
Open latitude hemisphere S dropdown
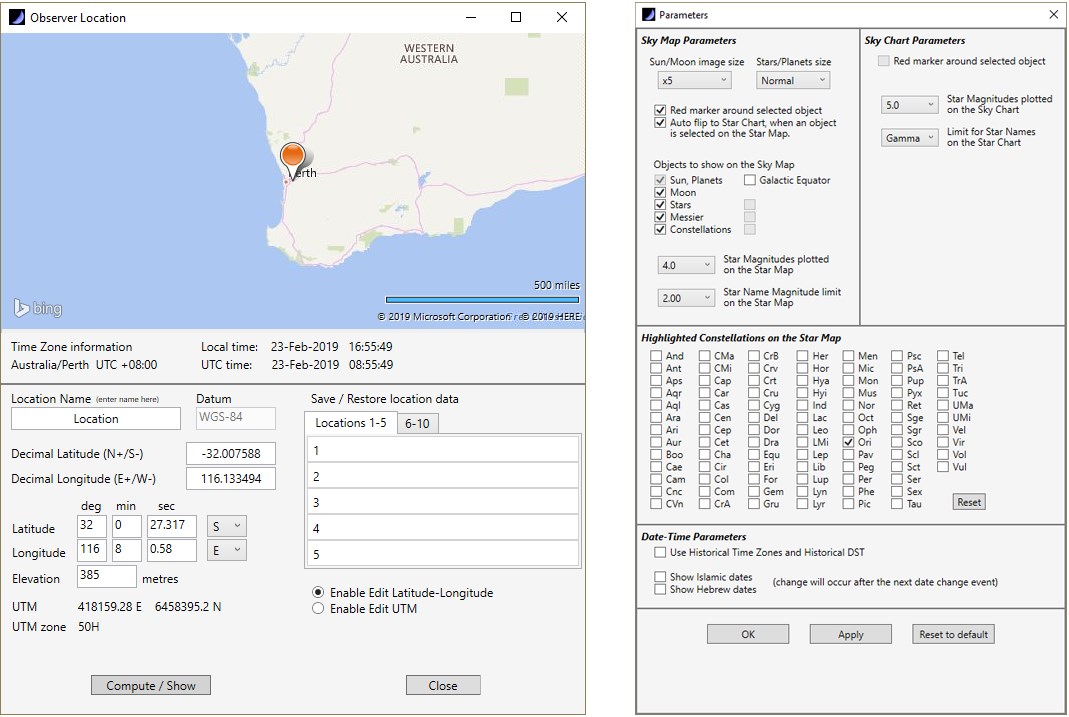[226, 525]
